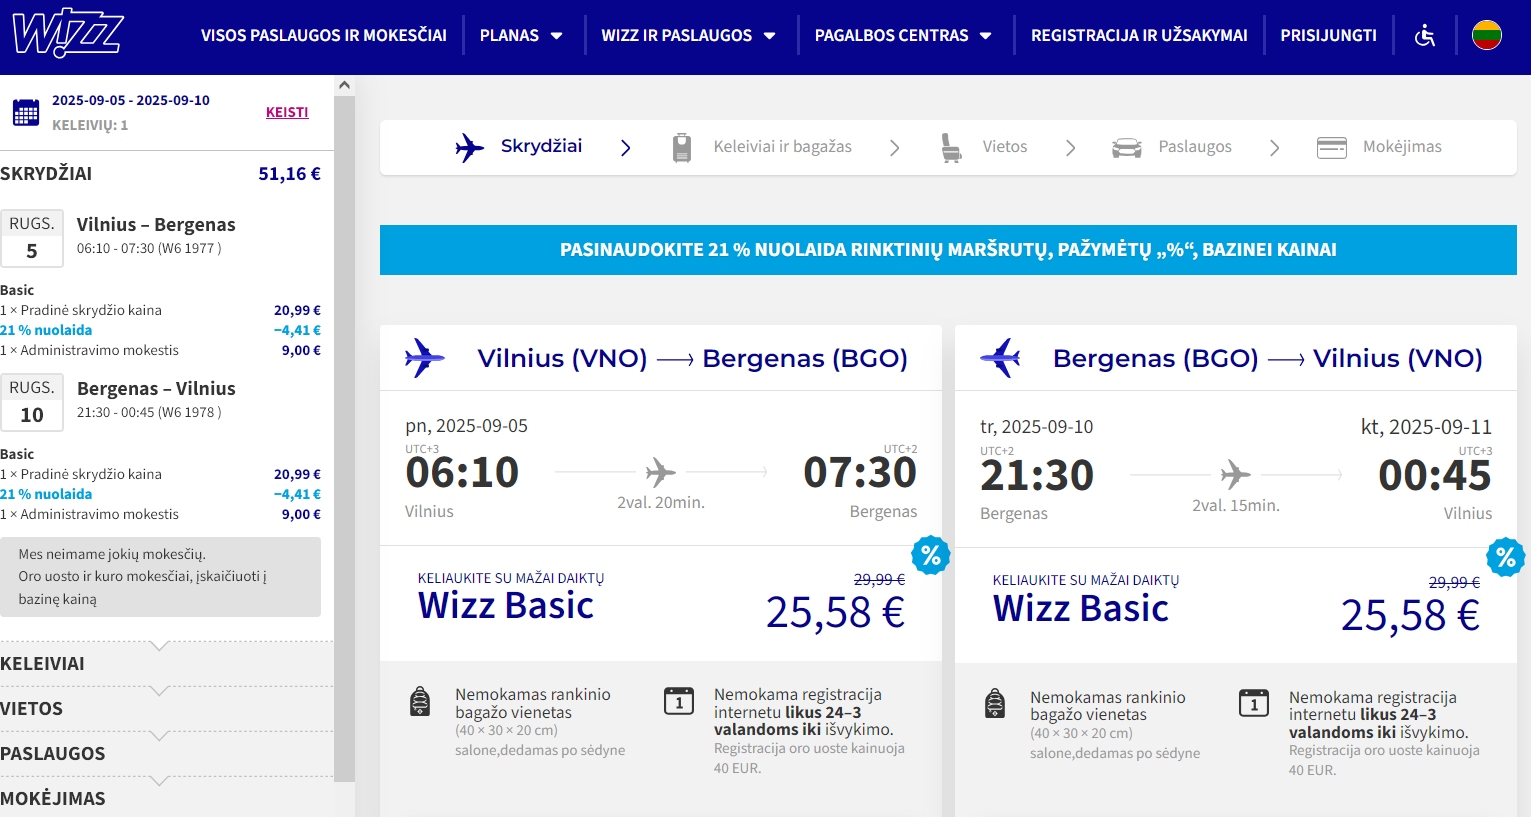
Task: Click the 21% discount promotion banner
Action: tap(948, 250)
